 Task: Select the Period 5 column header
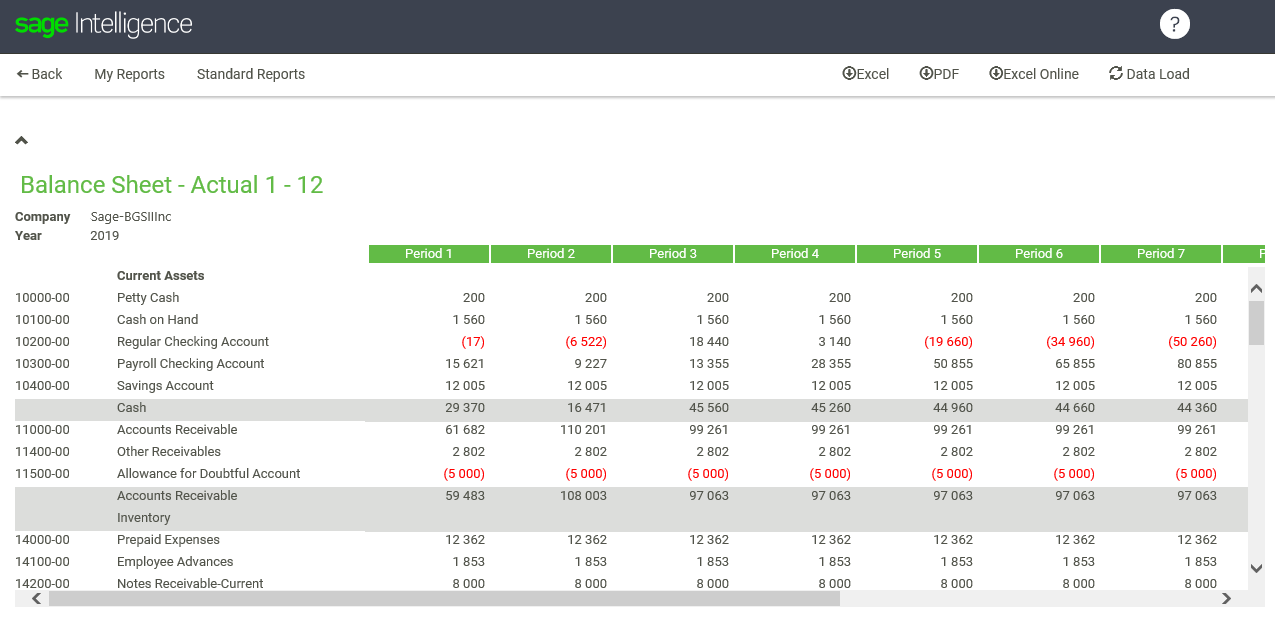point(917,254)
